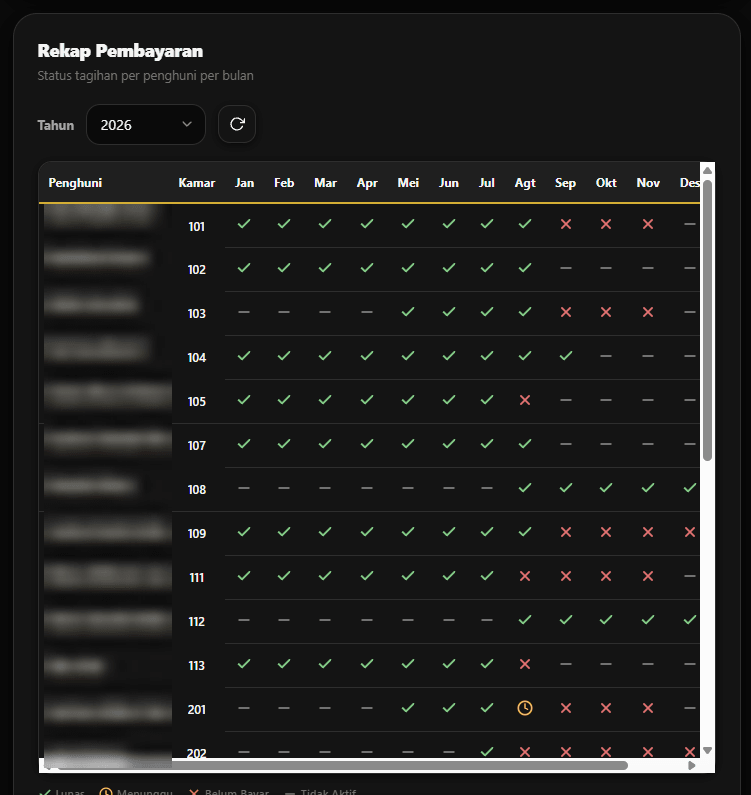Screen dimensions: 751x795
Task: Click room number 105 cell
Action: 197,402
